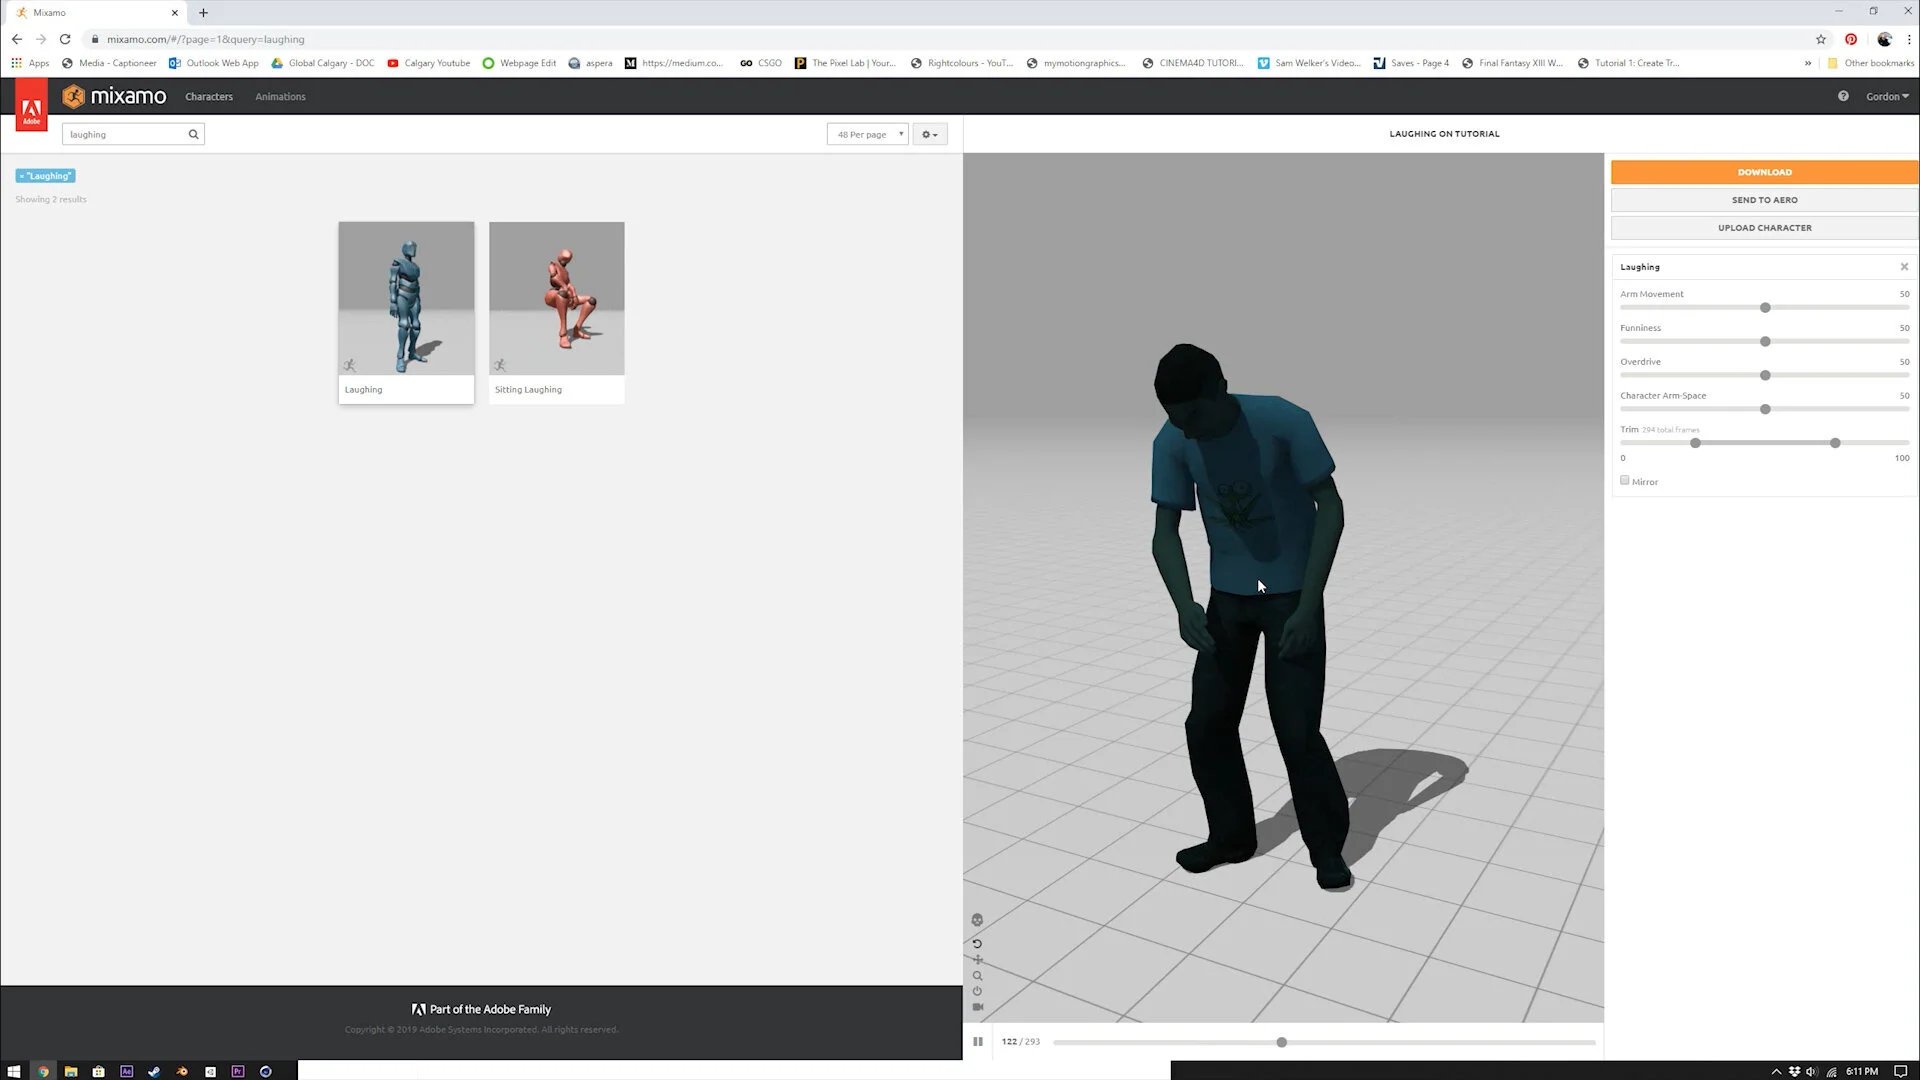Click the zoom magnifier viewport icon
The image size is (1920, 1080).
pos(977,976)
